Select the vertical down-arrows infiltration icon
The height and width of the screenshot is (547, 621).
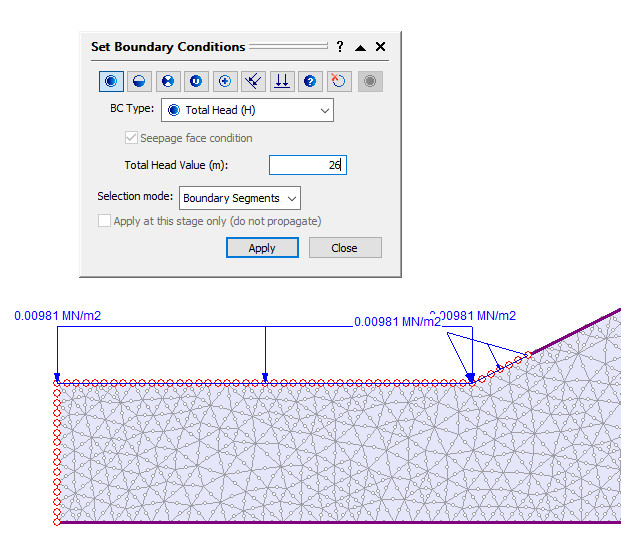click(x=283, y=81)
